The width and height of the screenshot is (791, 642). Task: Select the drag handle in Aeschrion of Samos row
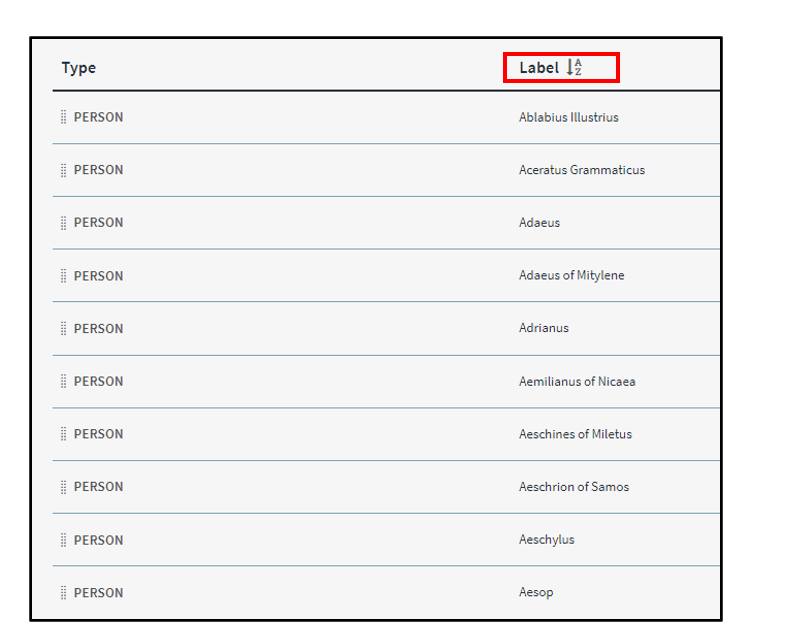point(63,487)
